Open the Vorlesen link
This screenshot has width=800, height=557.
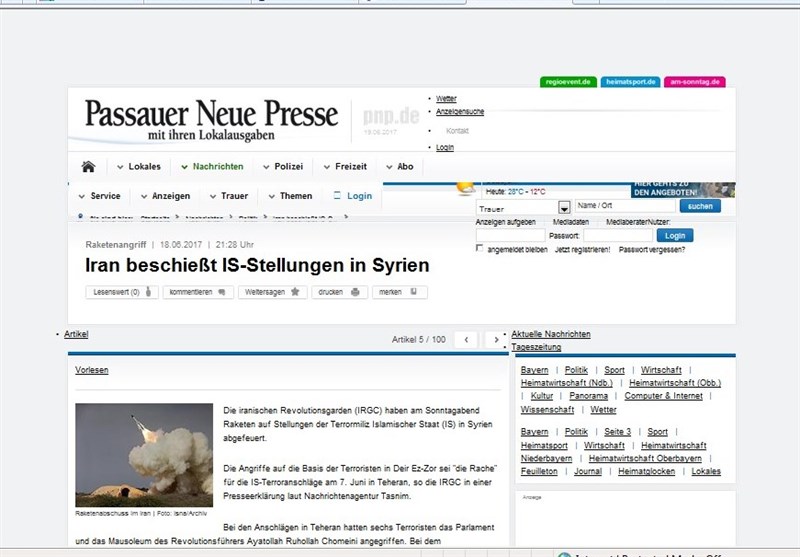[91, 370]
